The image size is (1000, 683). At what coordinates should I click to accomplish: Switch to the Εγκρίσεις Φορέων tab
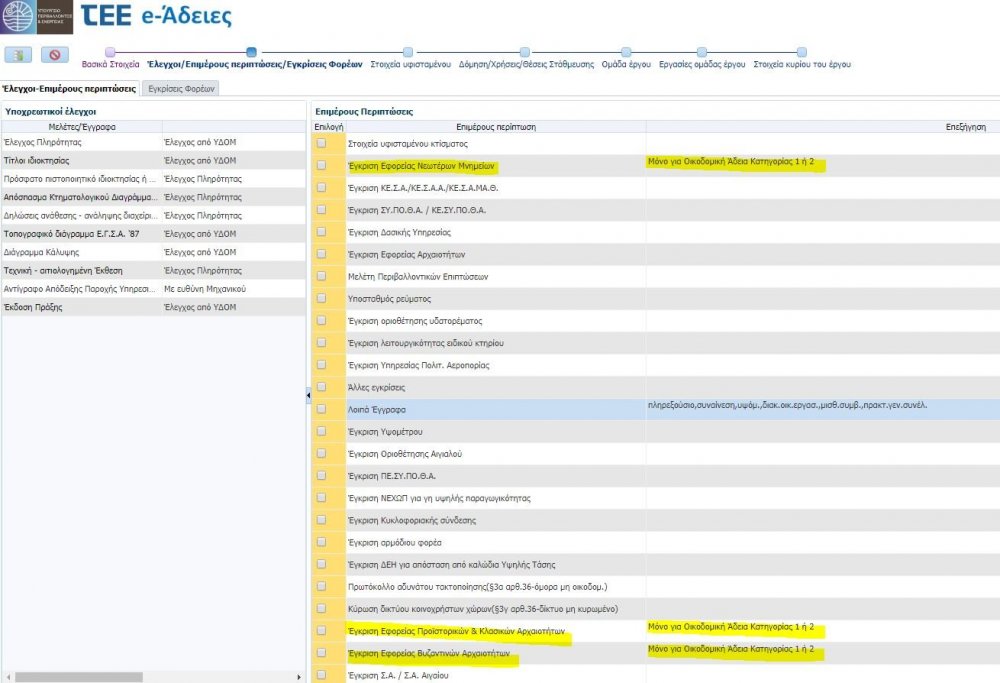coord(181,88)
